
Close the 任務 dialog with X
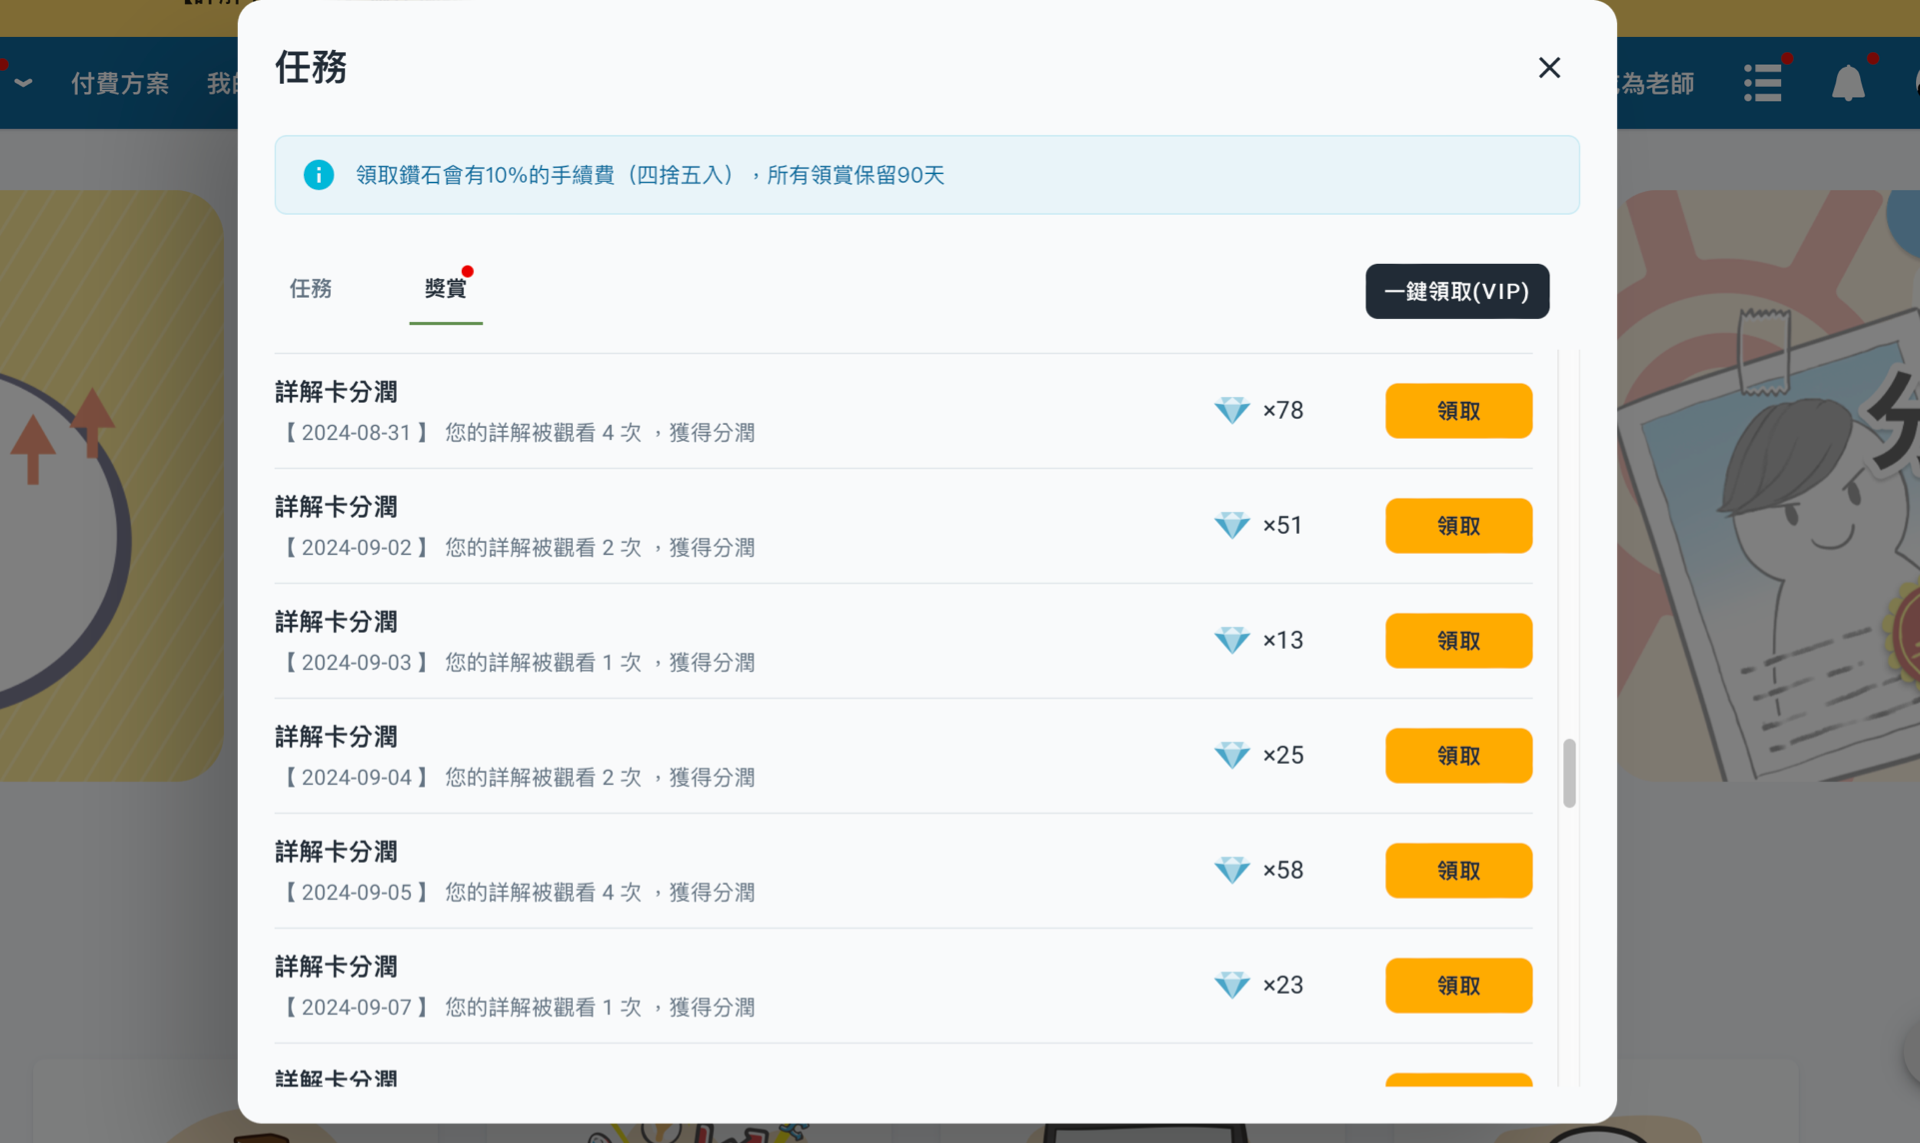tap(1548, 67)
